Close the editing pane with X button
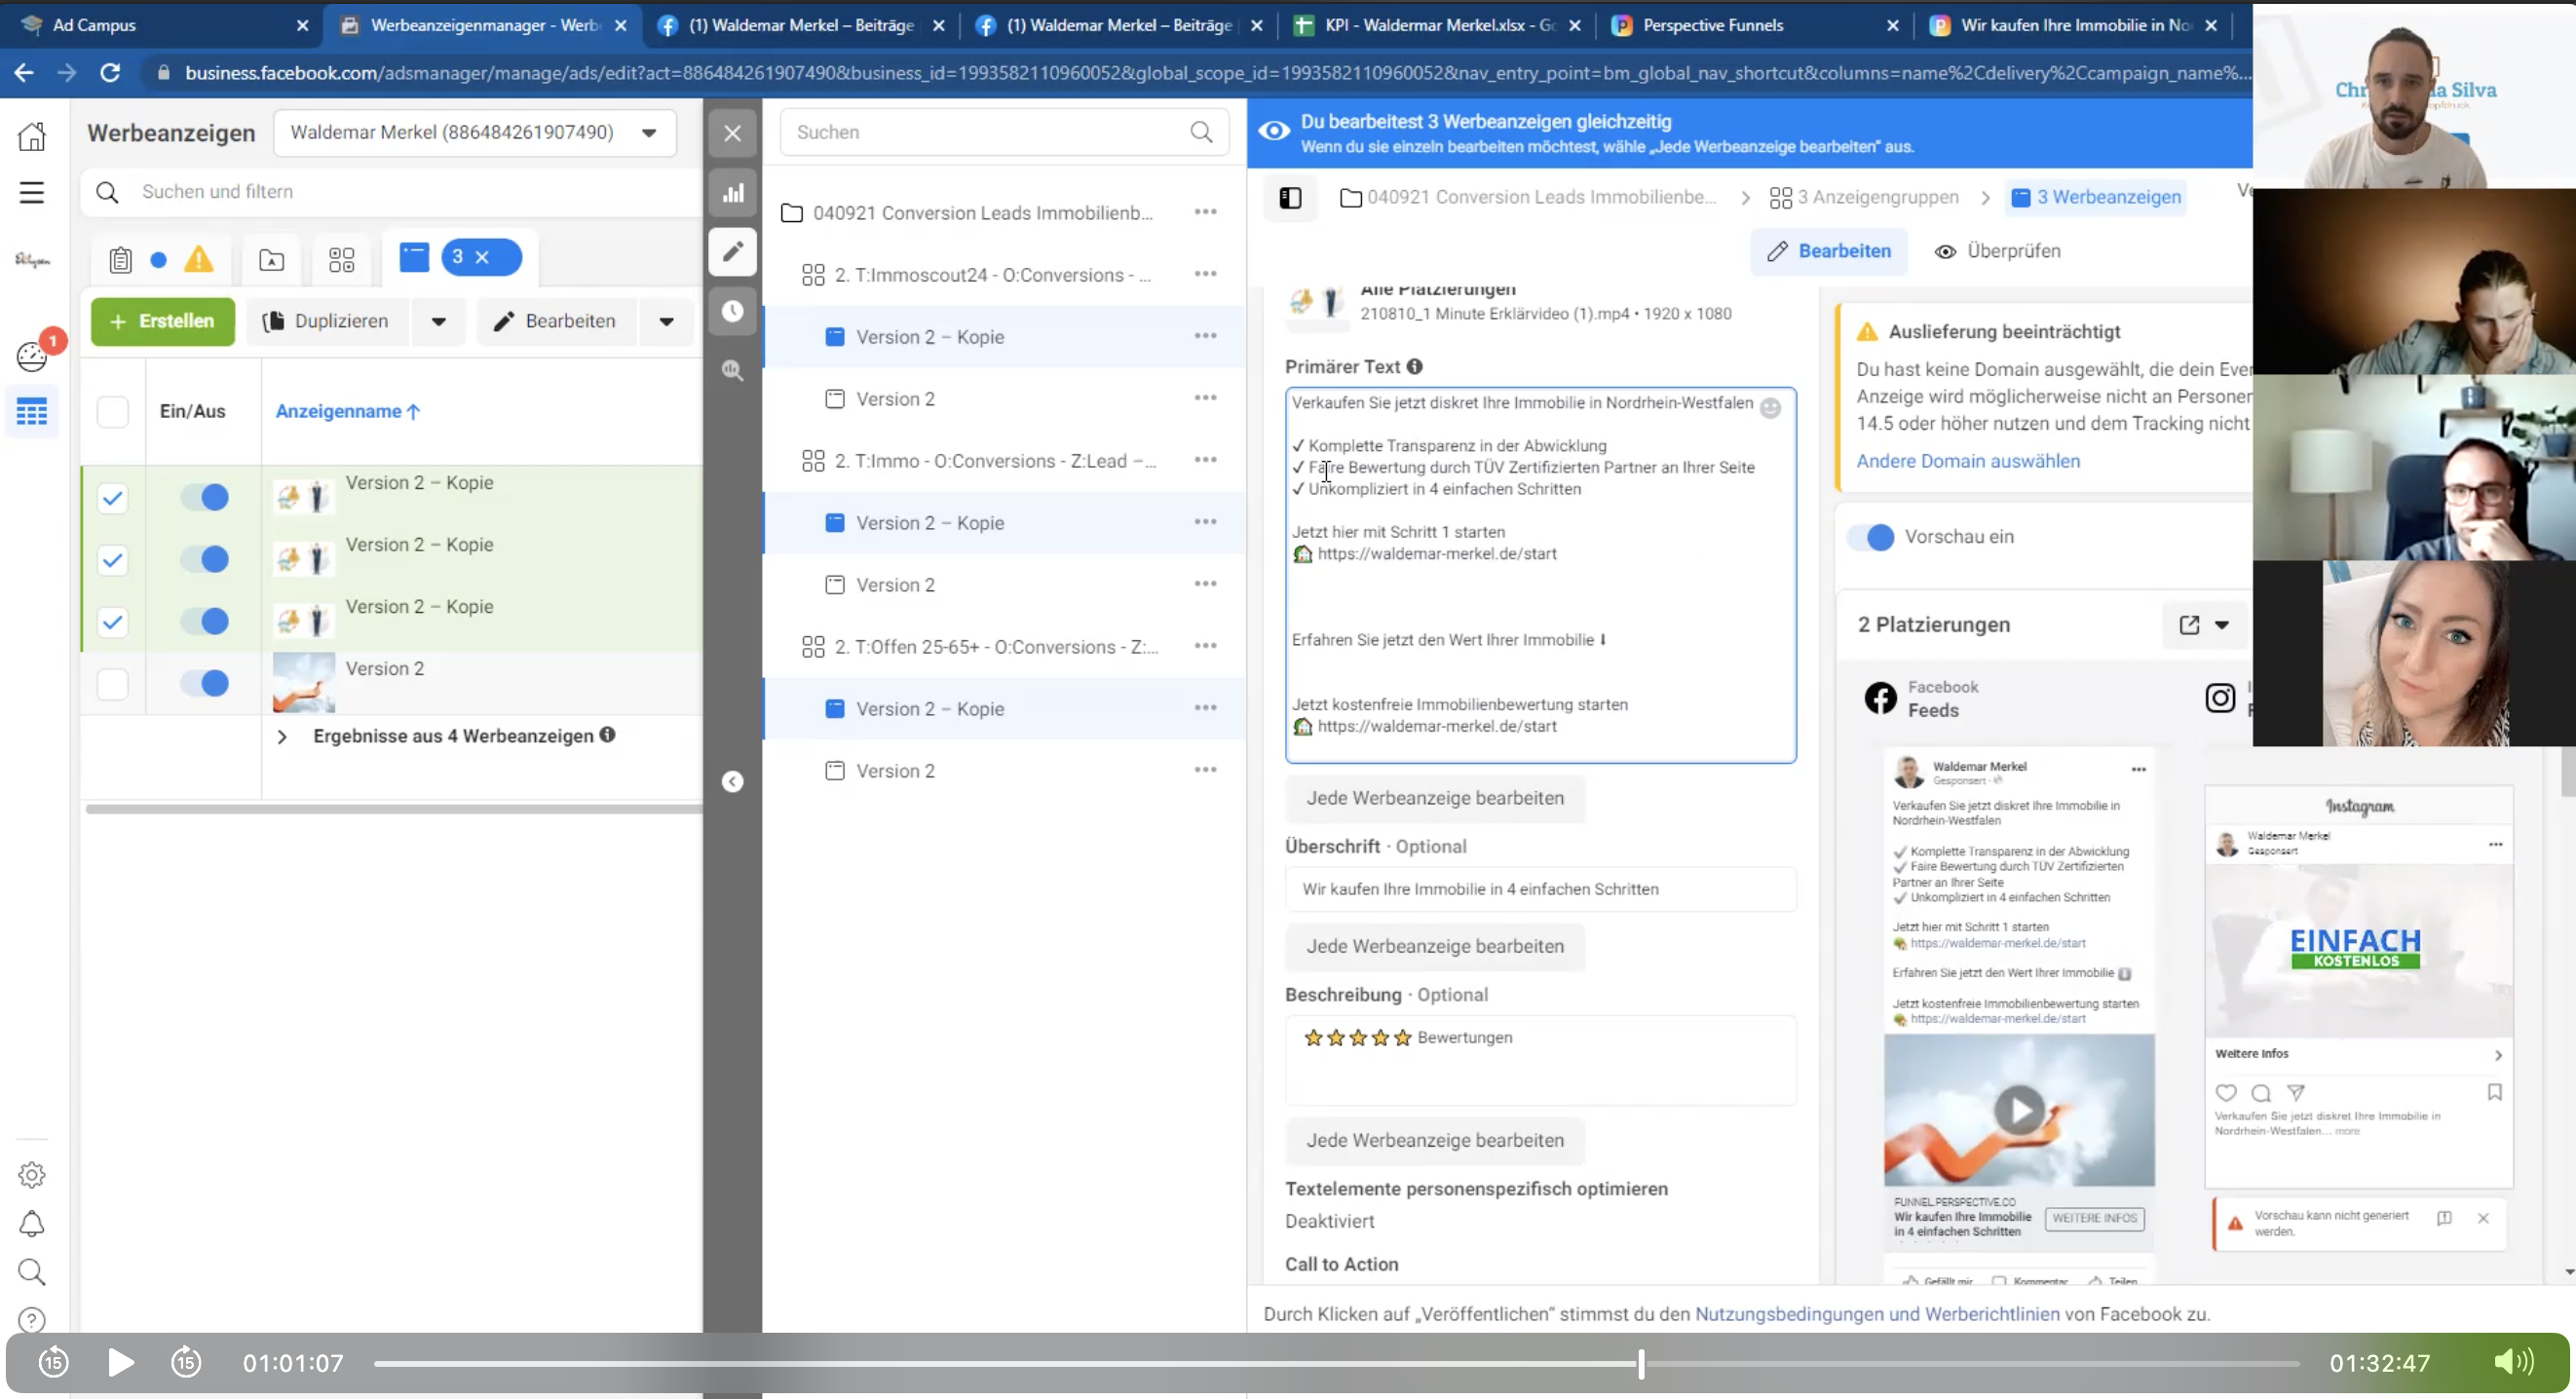This screenshot has height=1399, width=2576. tap(733, 133)
